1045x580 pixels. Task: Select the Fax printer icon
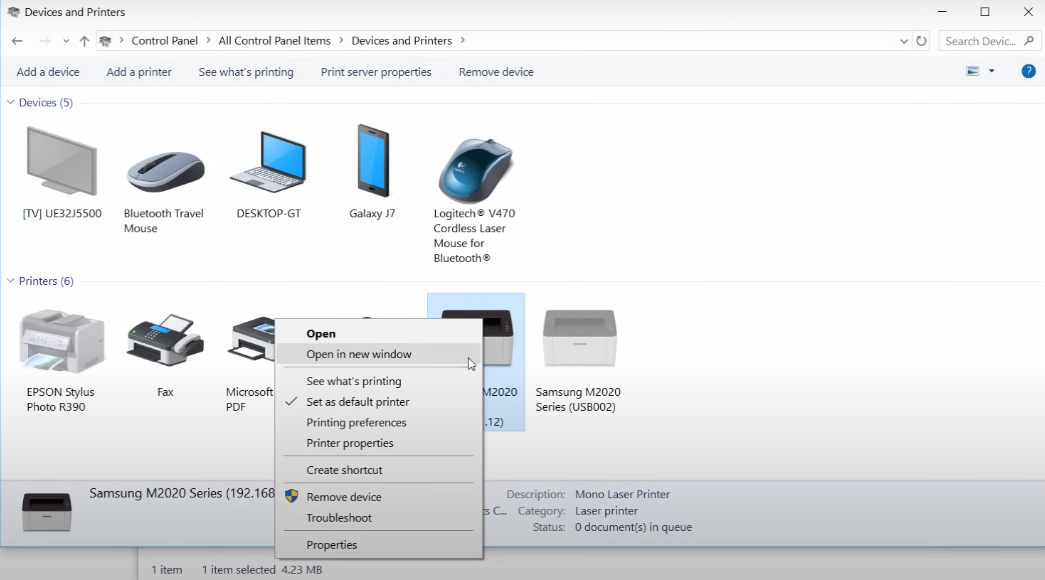point(165,341)
